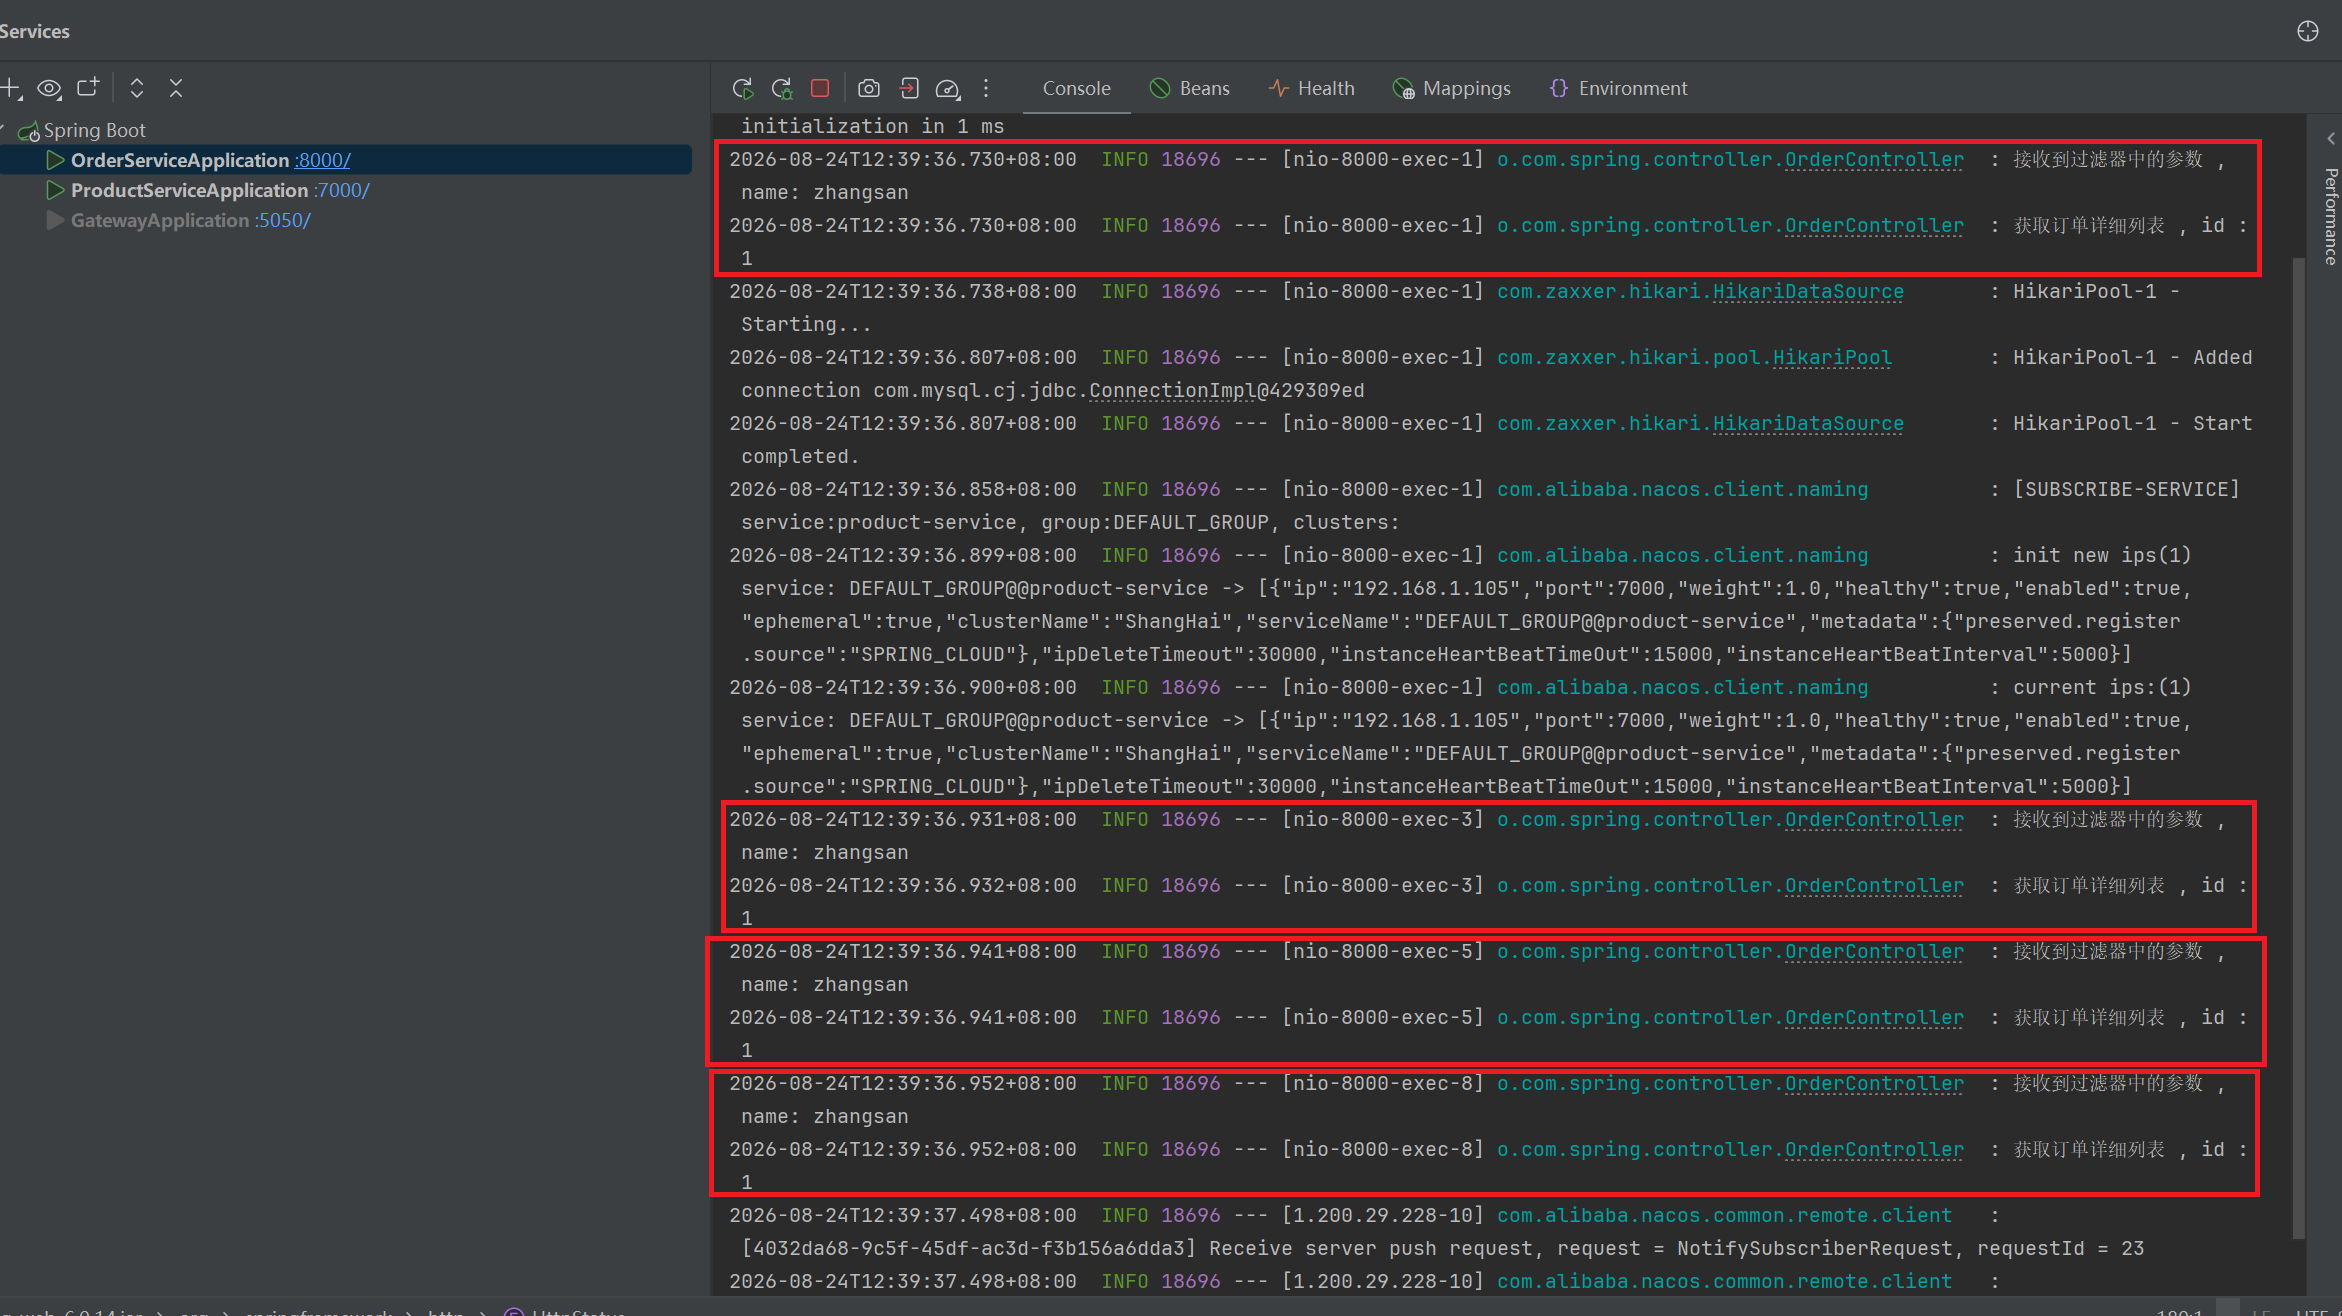Click the 'Receive server push request' log line
Viewport: 2342px width, 1316px height.
[1442, 1249]
